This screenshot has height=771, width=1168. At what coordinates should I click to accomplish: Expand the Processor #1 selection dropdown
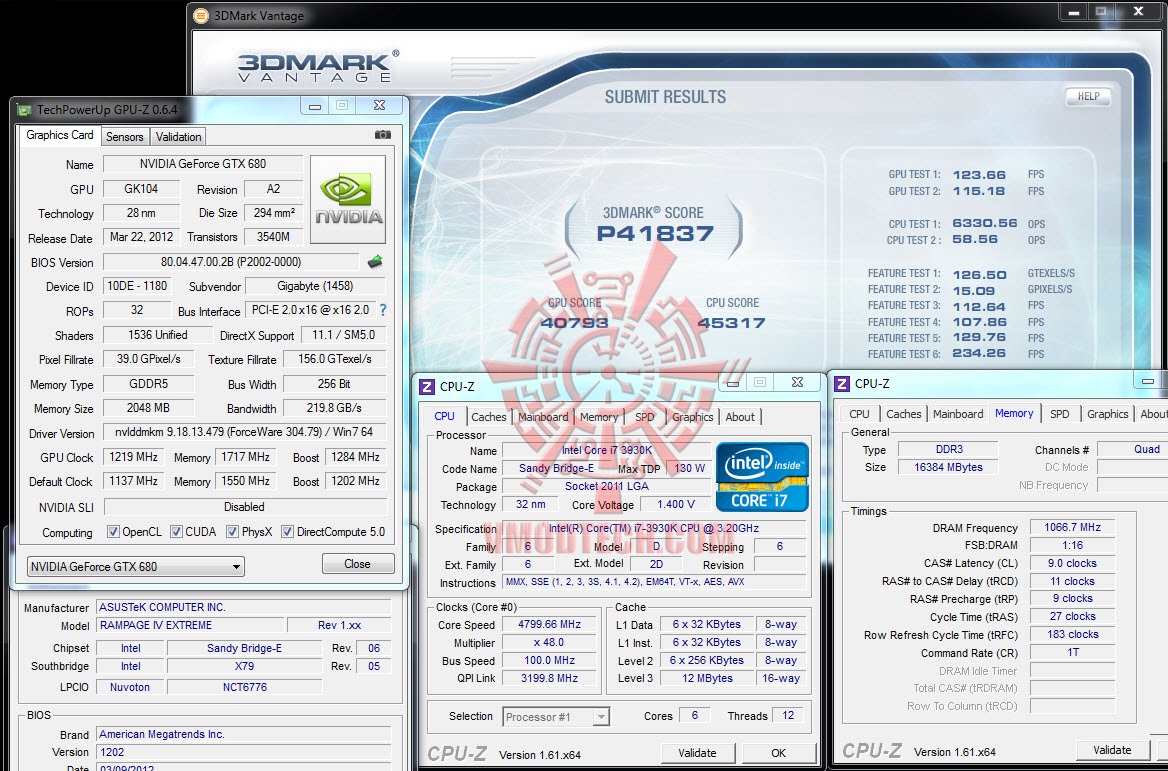[x=556, y=717]
